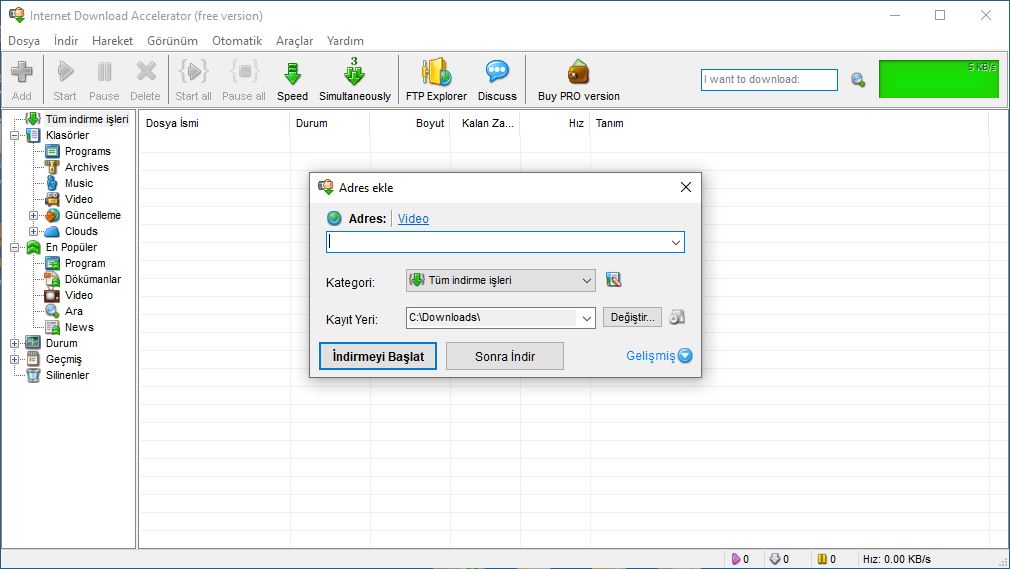The height and width of the screenshot is (569, 1010).
Task: Click the Start all toolbar icon
Action: click(x=193, y=80)
